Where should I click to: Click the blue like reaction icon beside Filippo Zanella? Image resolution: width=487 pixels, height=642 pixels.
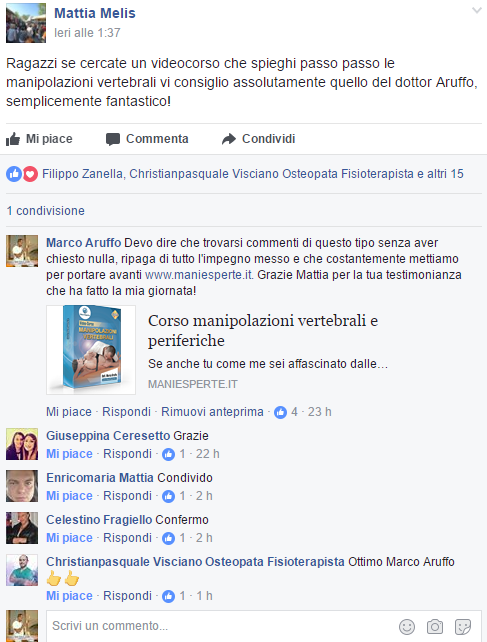tap(14, 174)
